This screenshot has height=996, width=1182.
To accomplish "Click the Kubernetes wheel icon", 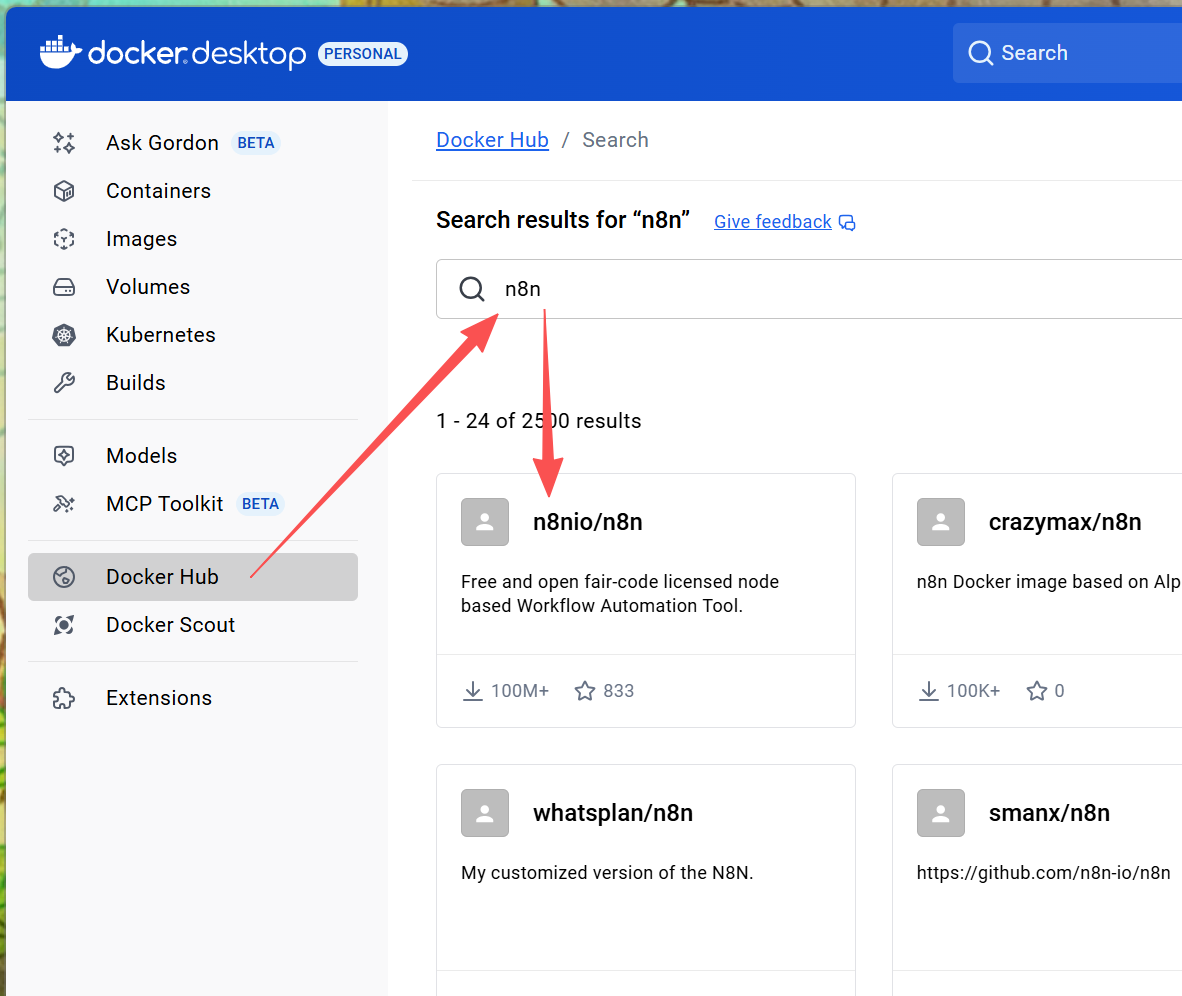I will coord(64,335).
